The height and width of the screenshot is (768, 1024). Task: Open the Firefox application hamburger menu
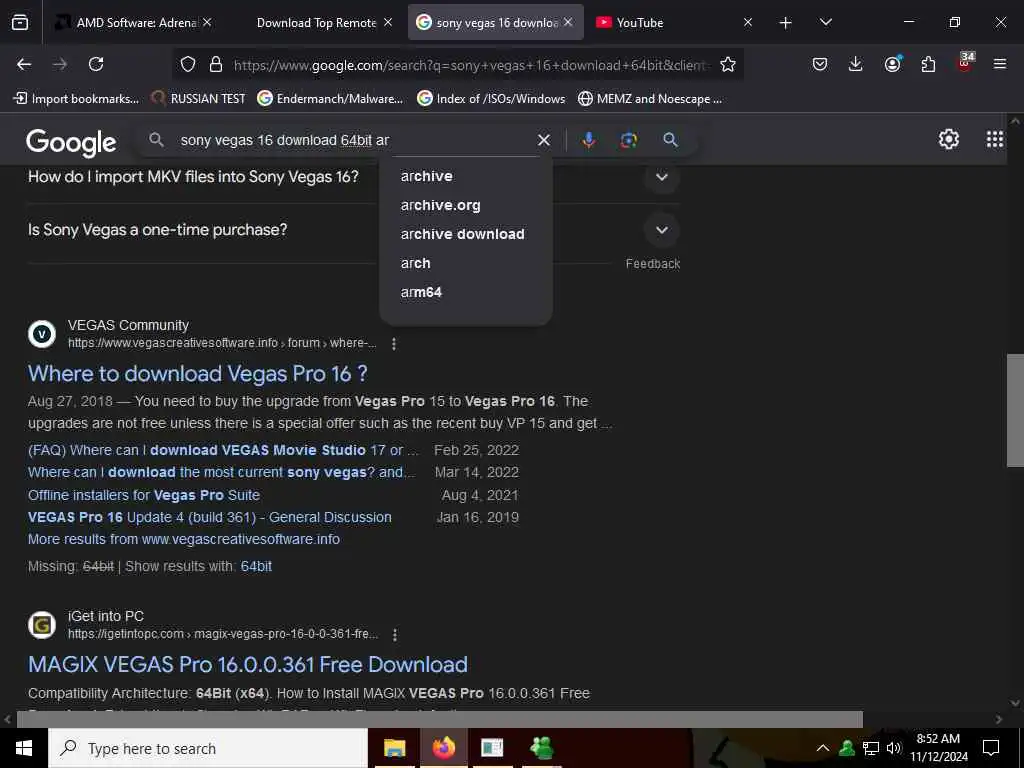[1000, 64]
